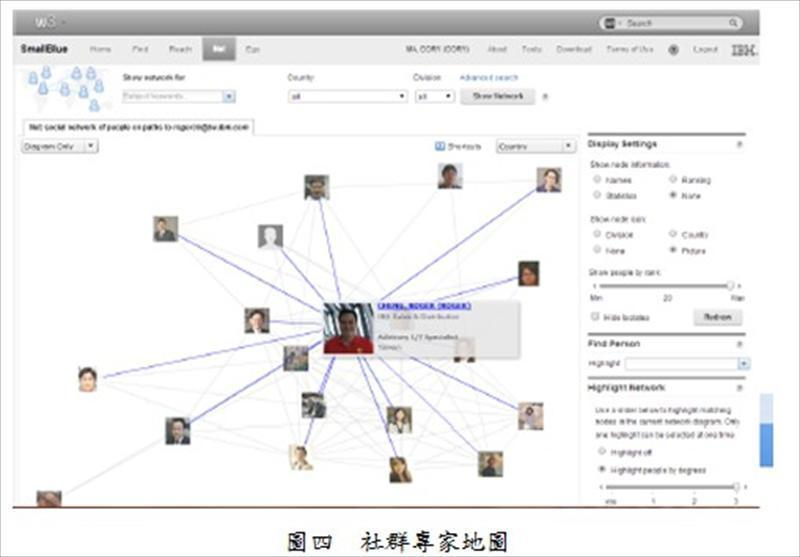
Task: Select the Names radio button
Action: point(597,180)
